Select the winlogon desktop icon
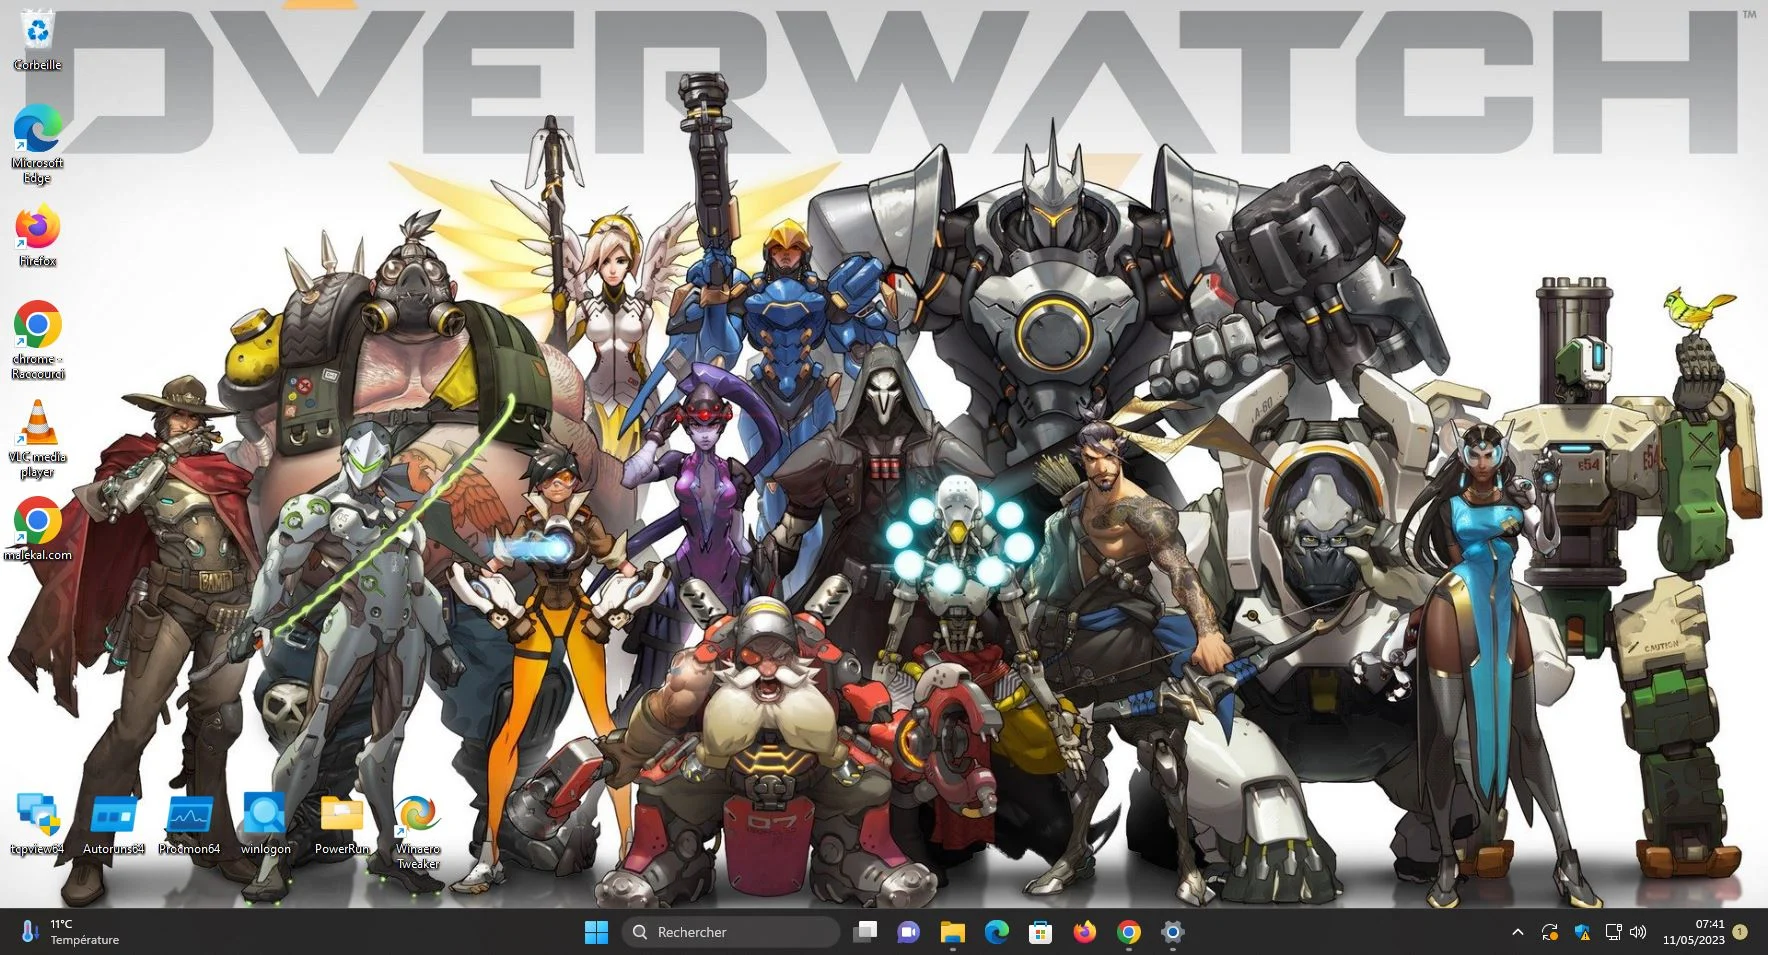This screenshot has width=1768, height=955. tap(265, 825)
